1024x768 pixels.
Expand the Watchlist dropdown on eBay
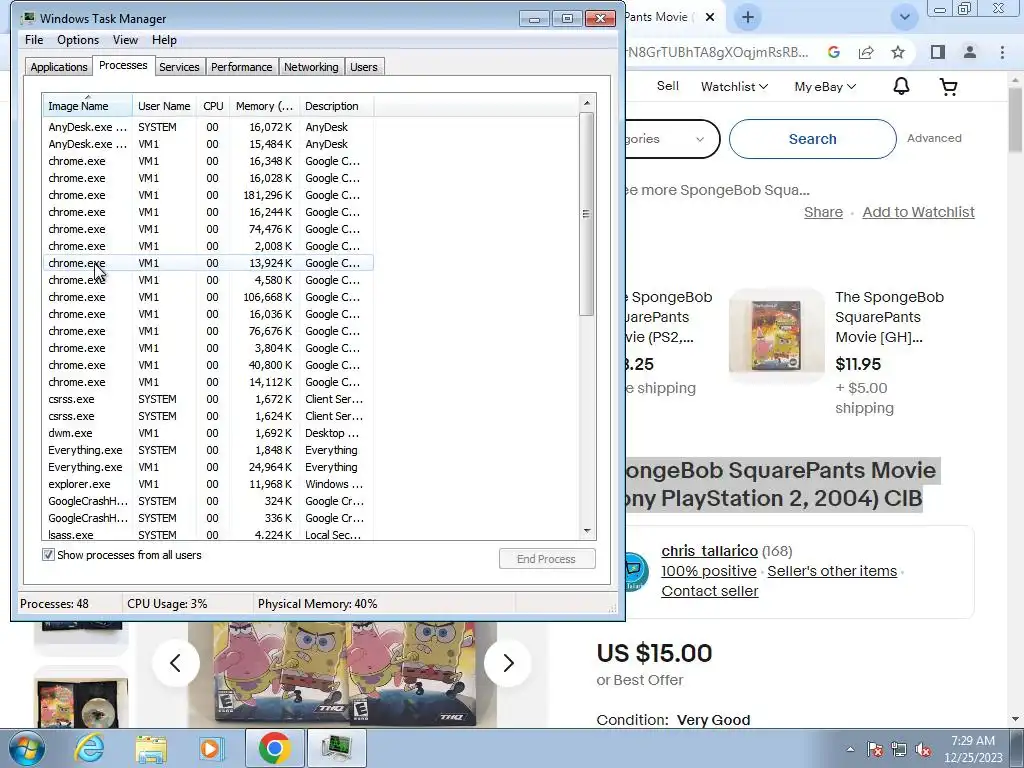[x=734, y=86]
